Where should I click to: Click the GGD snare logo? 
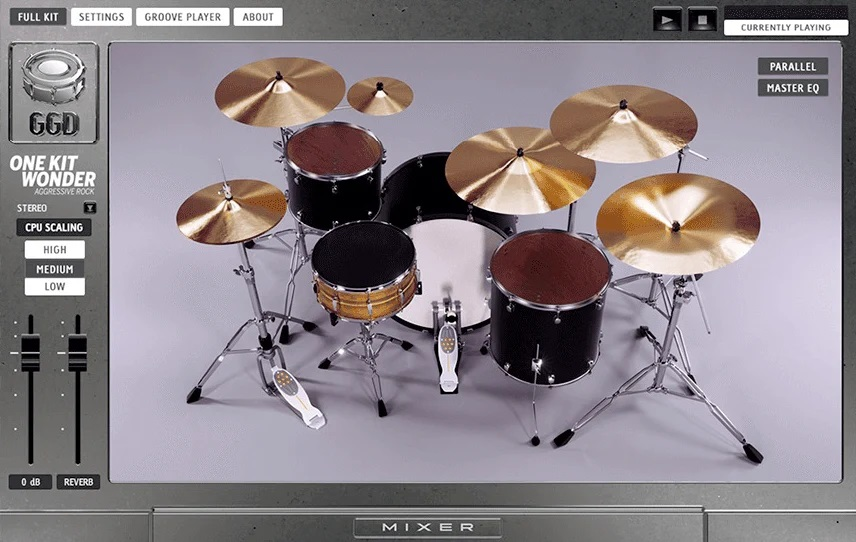coord(53,92)
